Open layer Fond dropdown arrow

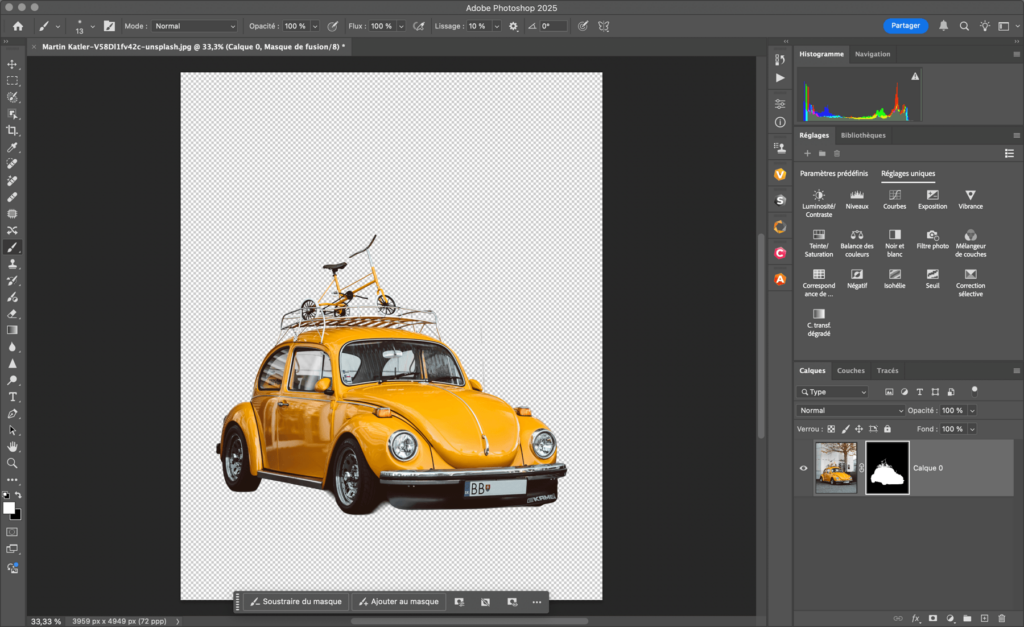972,429
